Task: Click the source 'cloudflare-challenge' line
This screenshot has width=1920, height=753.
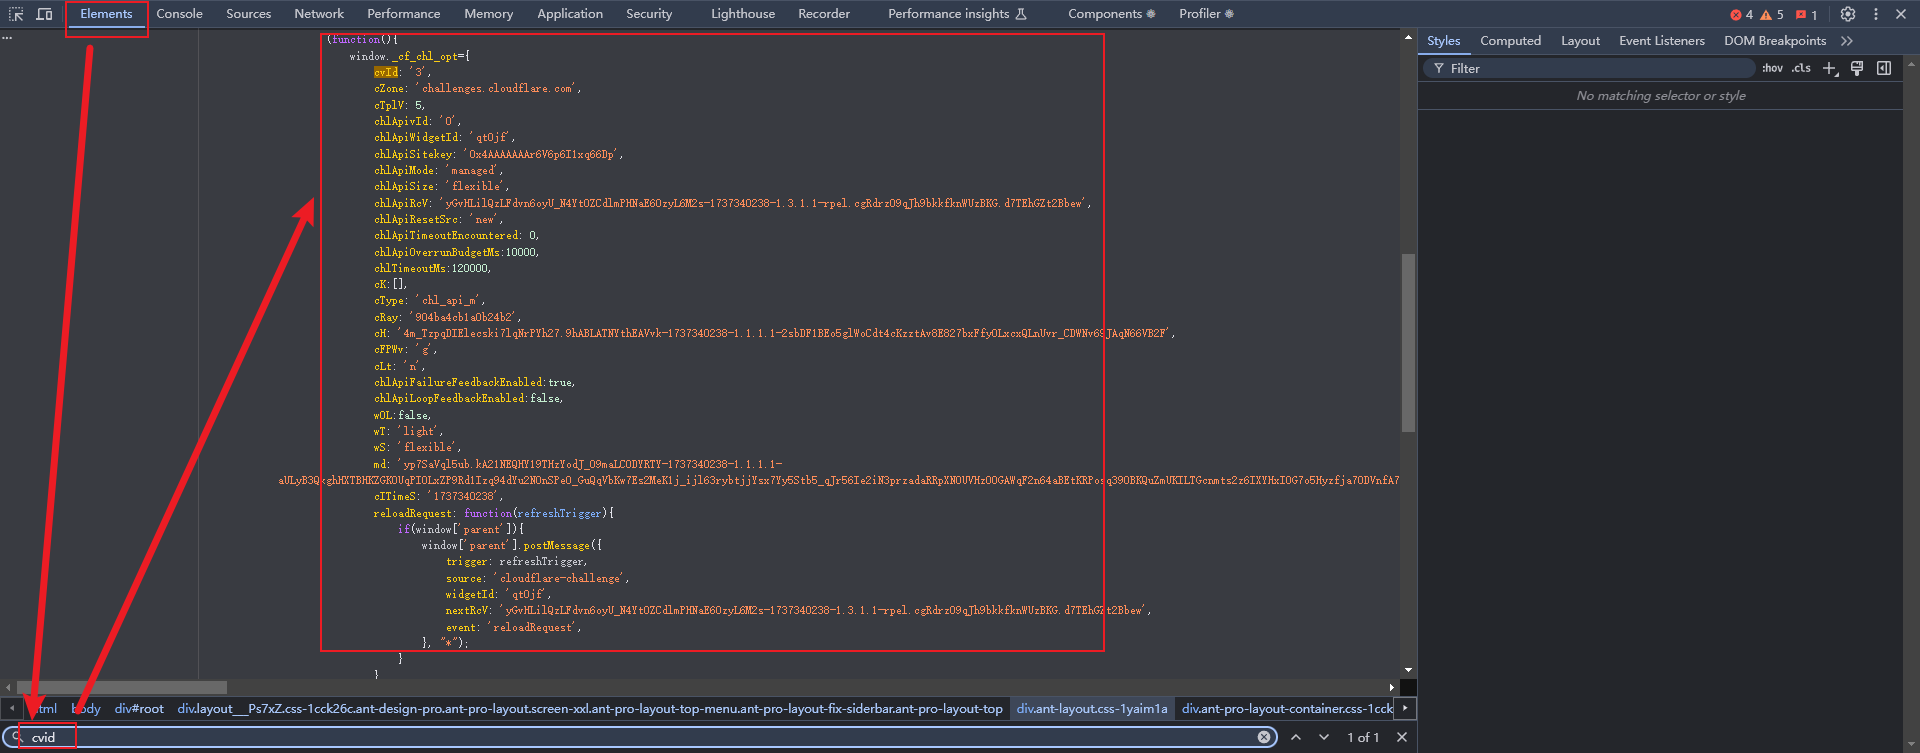Action: click(537, 578)
